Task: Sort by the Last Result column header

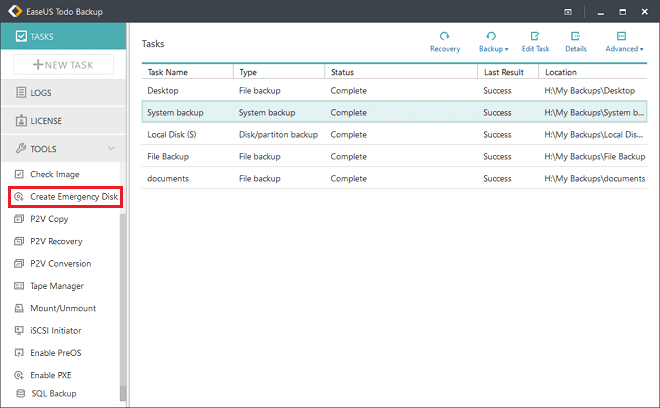Action: (x=508, y=72)
